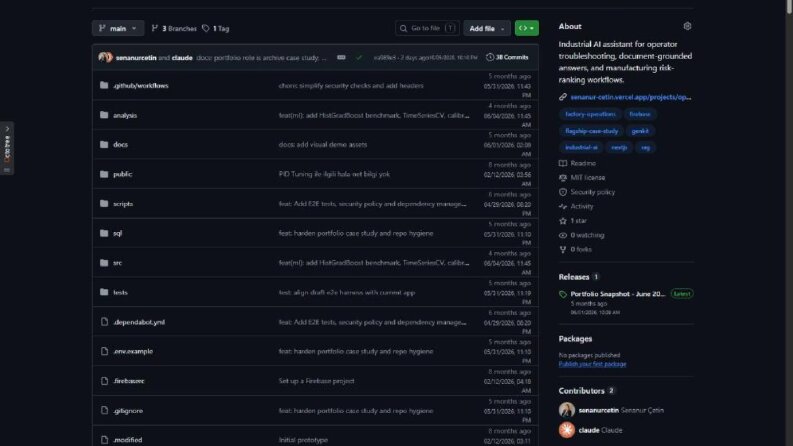
Task: Open claude contributor avatar
Action: point(567,430)
